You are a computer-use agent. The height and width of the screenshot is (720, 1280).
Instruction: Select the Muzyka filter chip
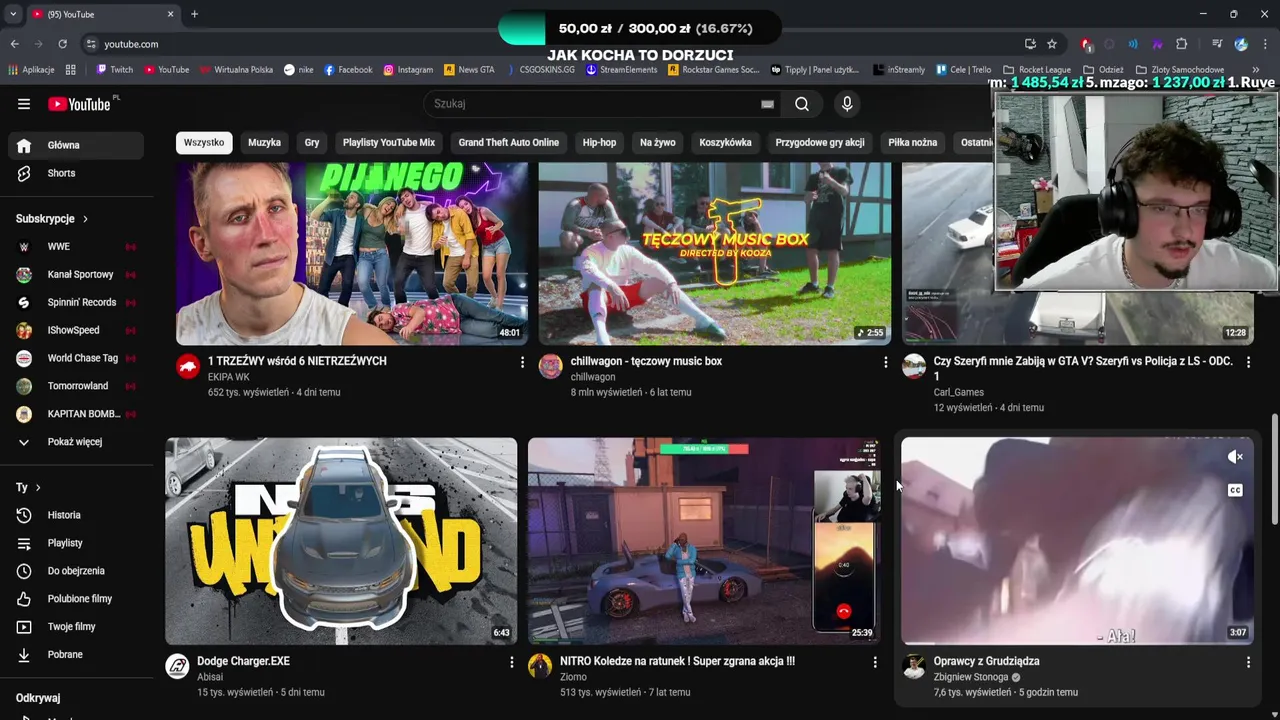coord(264,142)
